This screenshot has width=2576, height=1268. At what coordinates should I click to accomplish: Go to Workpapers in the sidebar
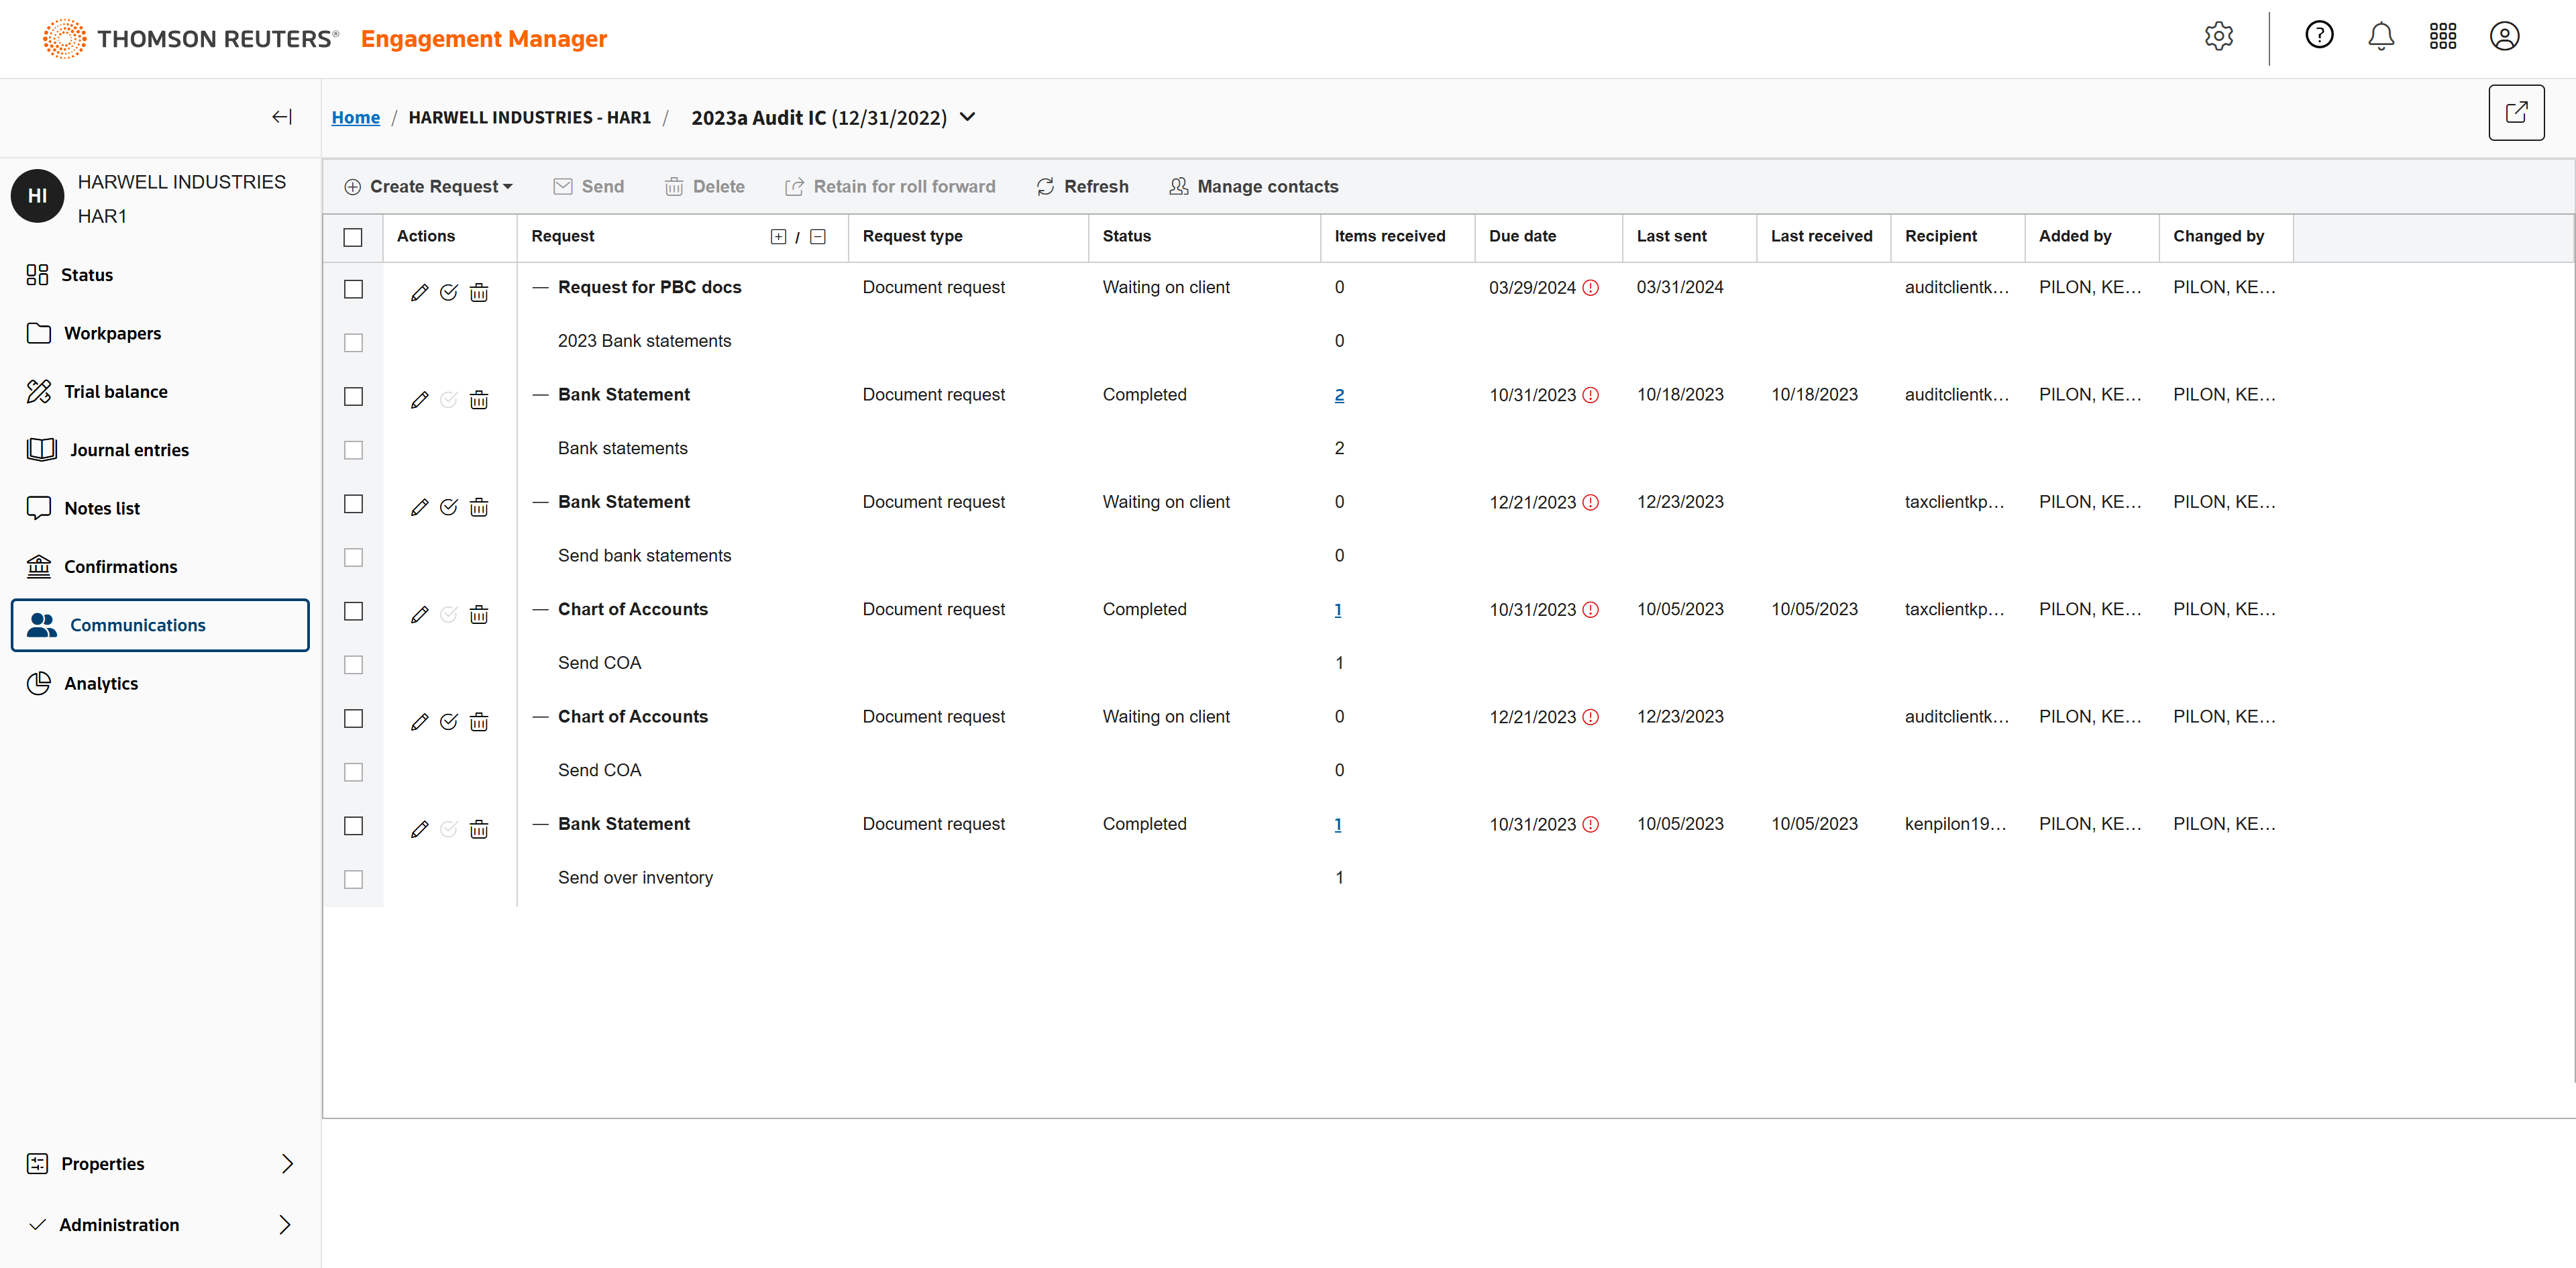[112, 333]
